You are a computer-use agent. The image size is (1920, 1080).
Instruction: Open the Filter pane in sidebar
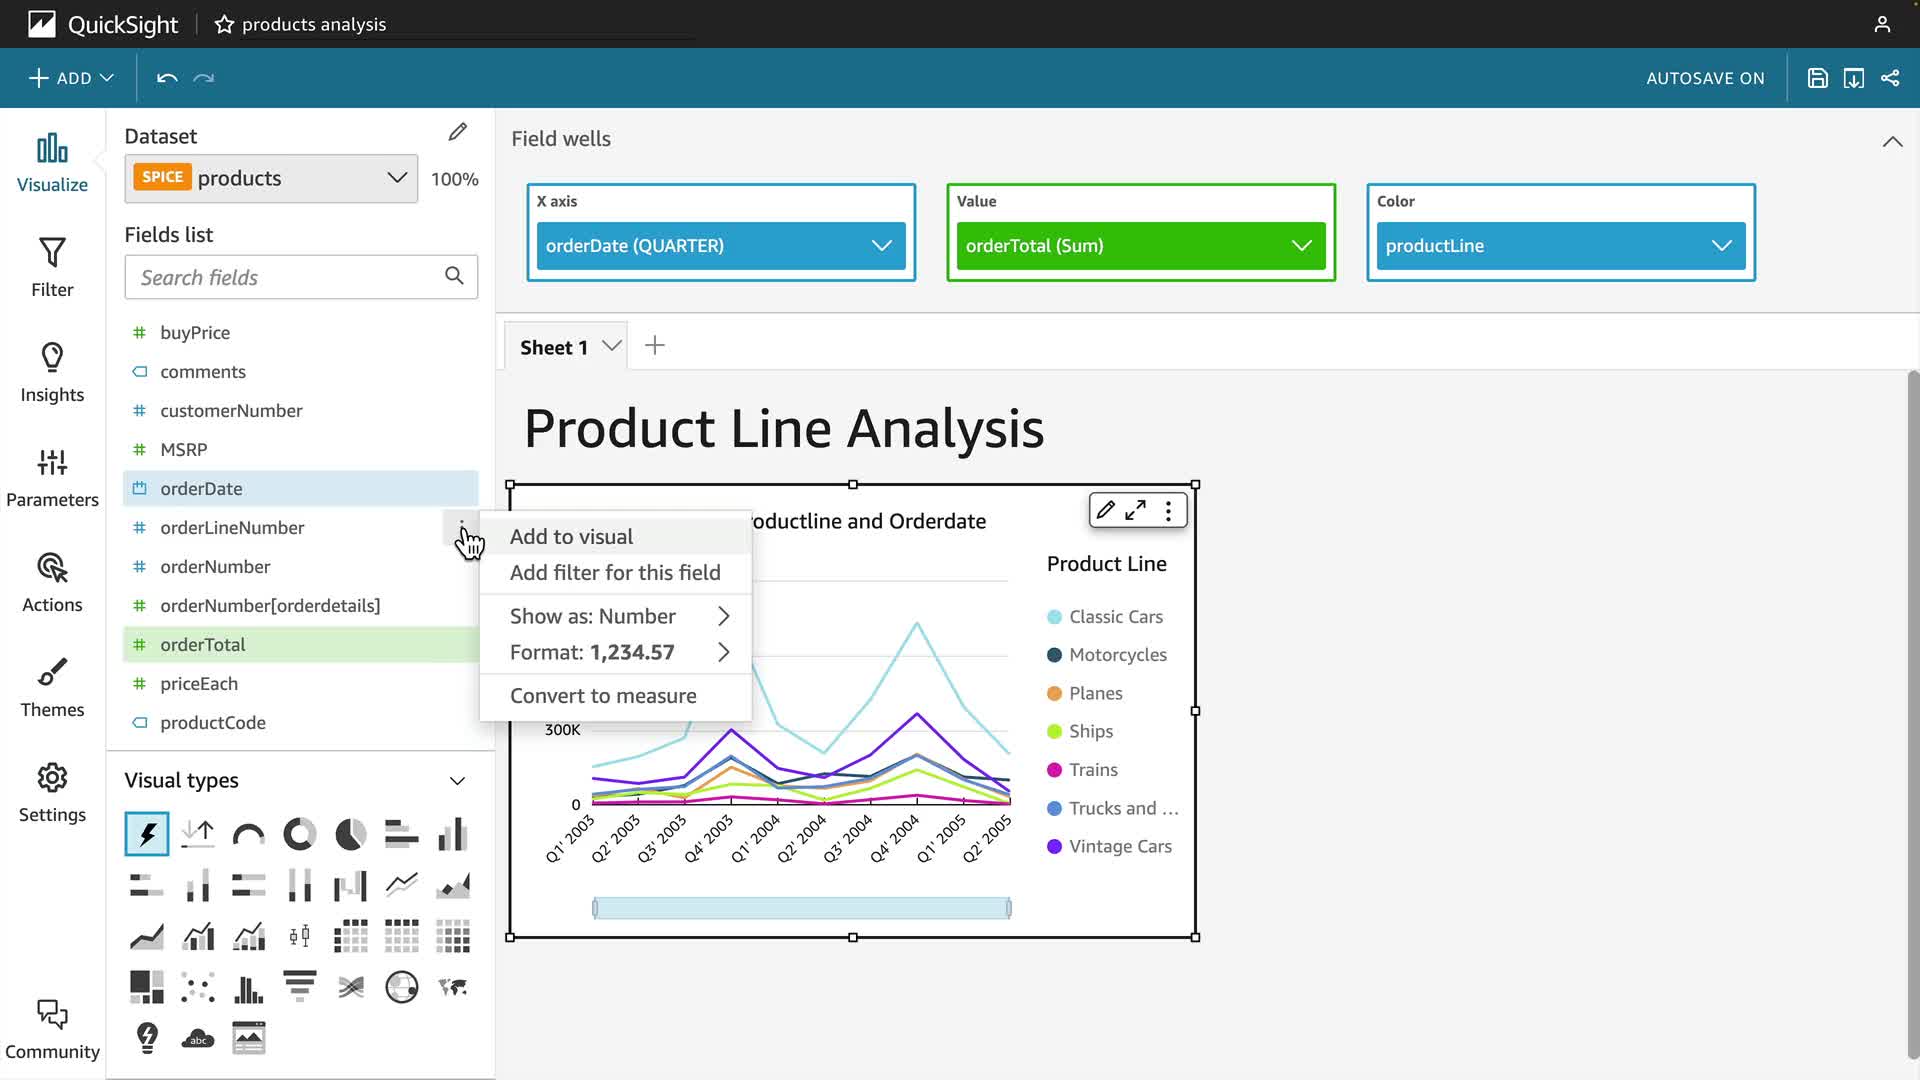pos(52,267)
